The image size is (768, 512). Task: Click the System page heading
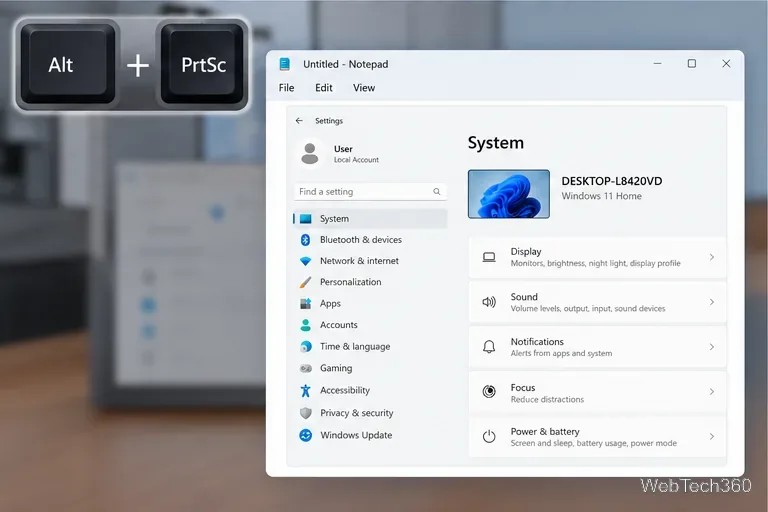coord(496,143)
